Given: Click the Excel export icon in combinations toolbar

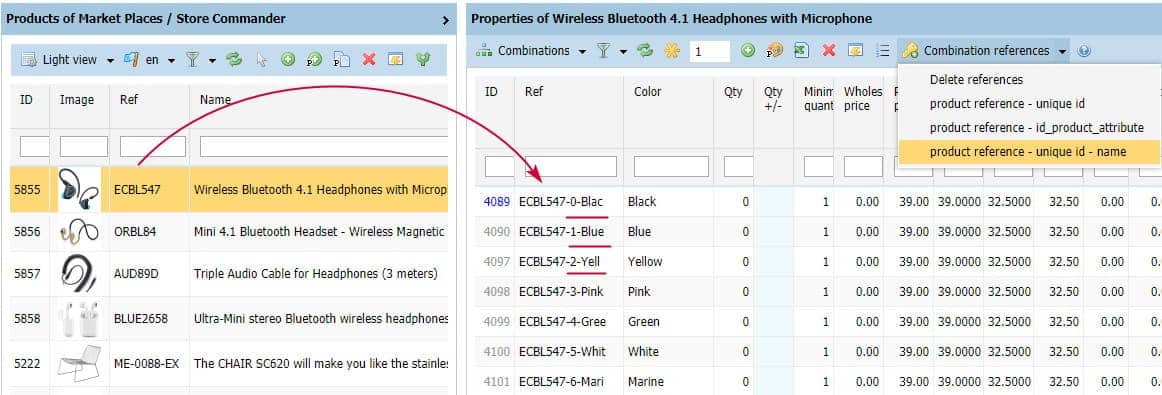Looking at the screenshot, I should 801,50.
